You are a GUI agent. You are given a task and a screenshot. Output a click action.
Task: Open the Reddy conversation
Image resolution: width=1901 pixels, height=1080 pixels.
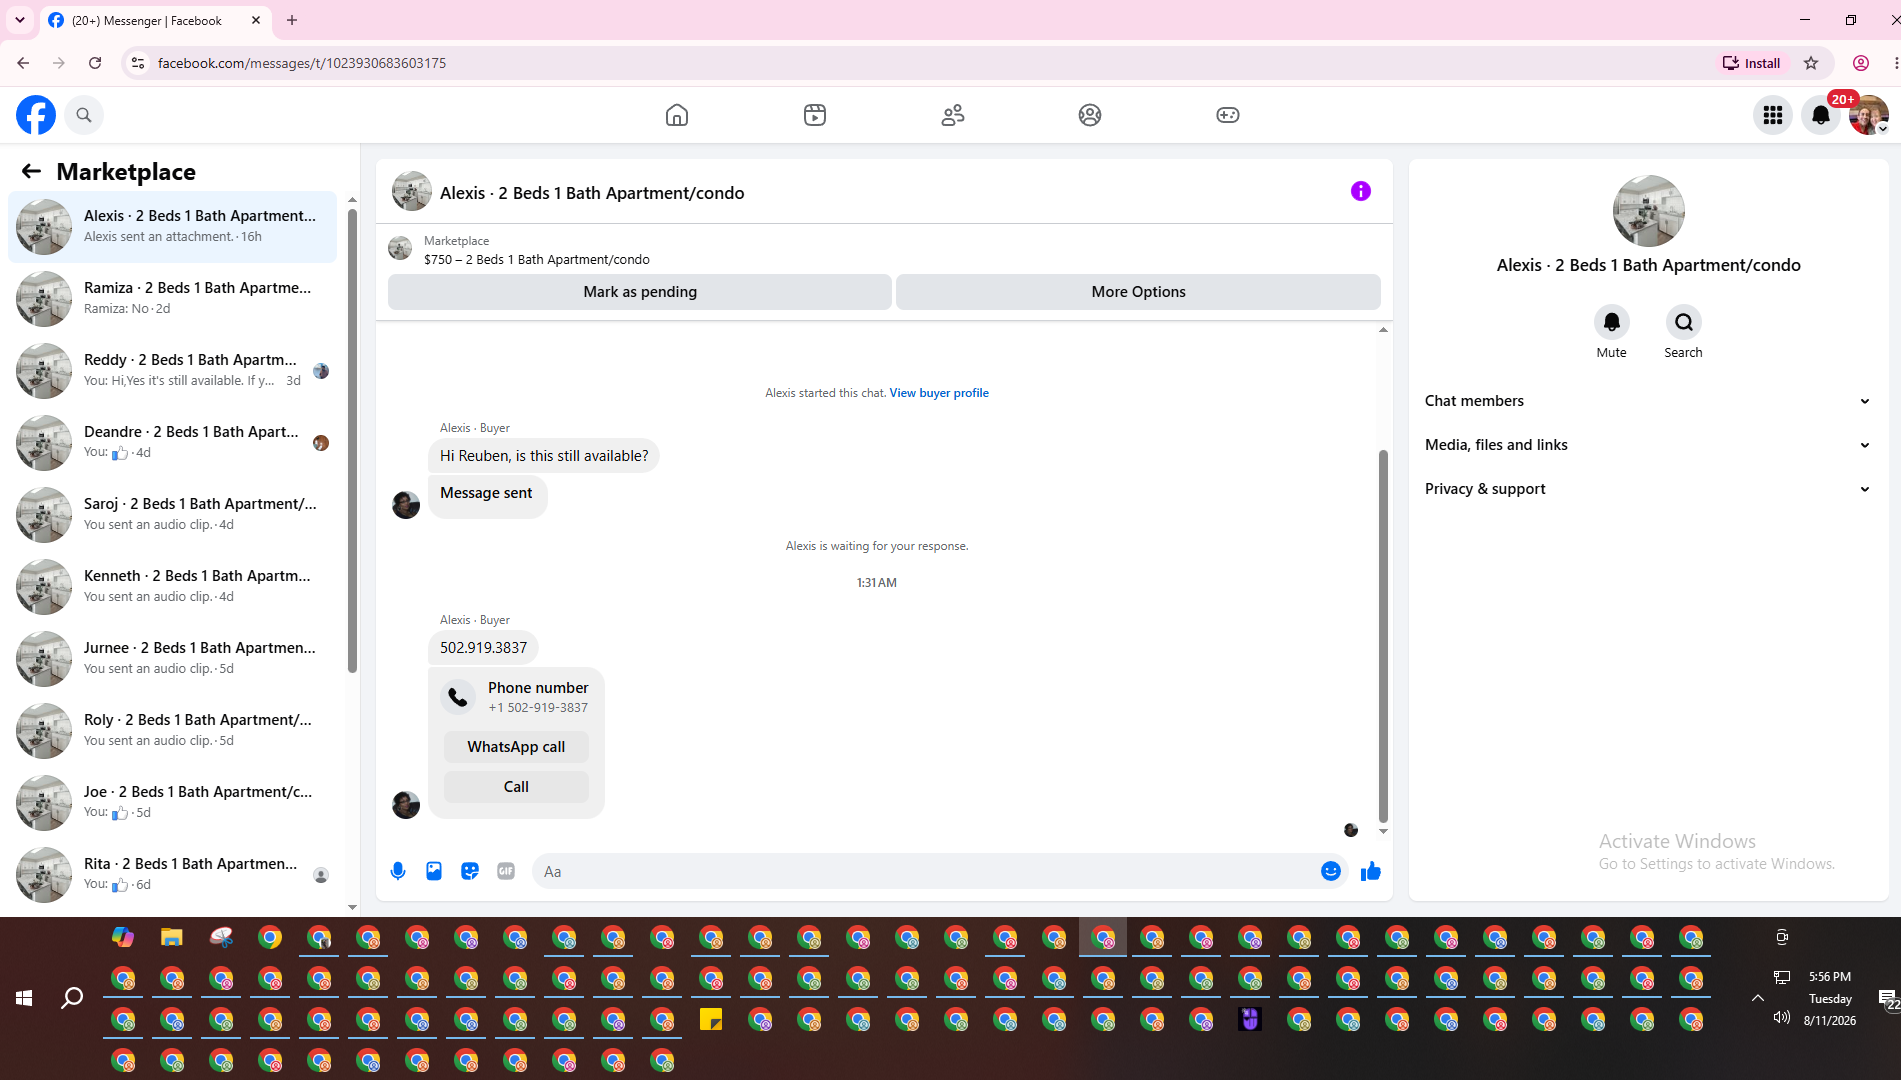[172, 371]
